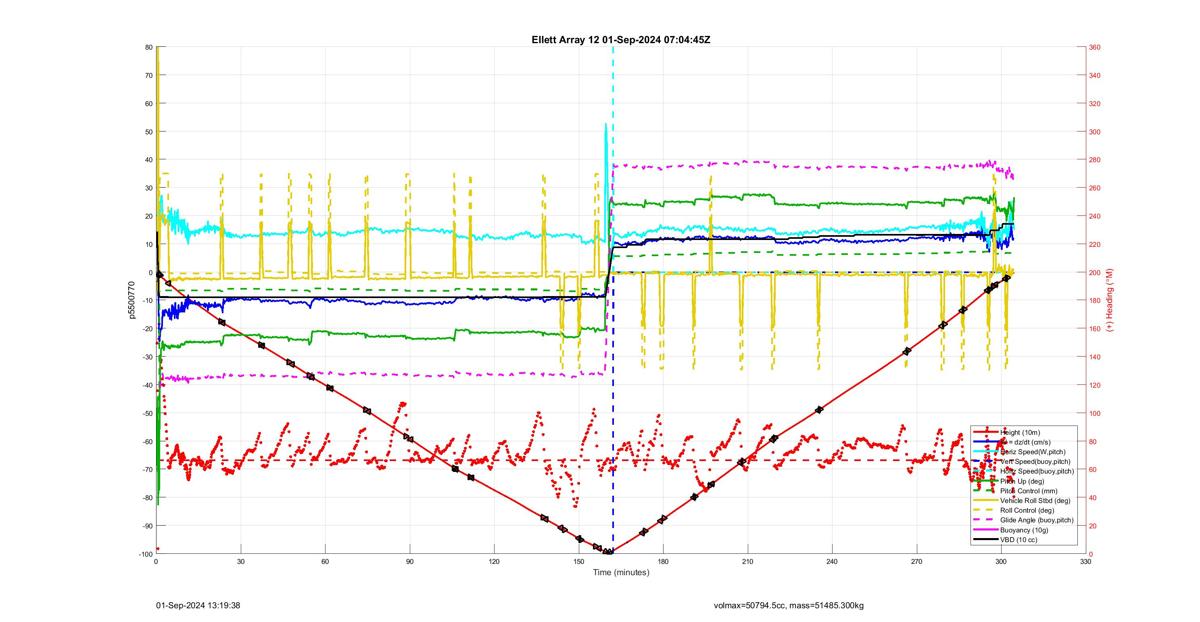Click the right heading axis tick '200'
Image resolution: width=1200 pixels, height=622 pixels.
pos(1095,273)
